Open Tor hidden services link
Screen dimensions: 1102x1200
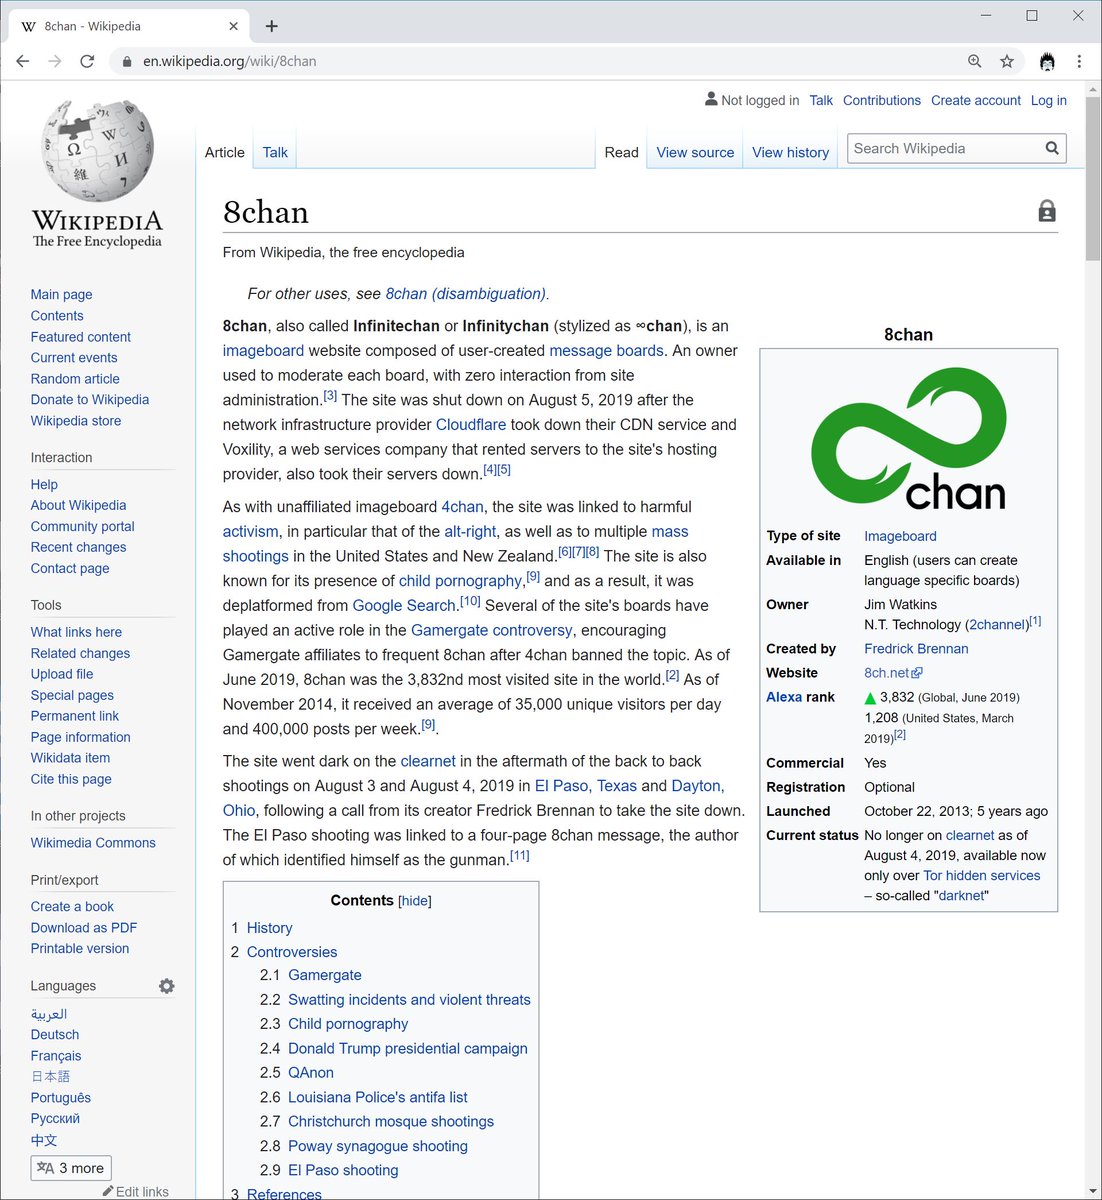coord(981,875)
